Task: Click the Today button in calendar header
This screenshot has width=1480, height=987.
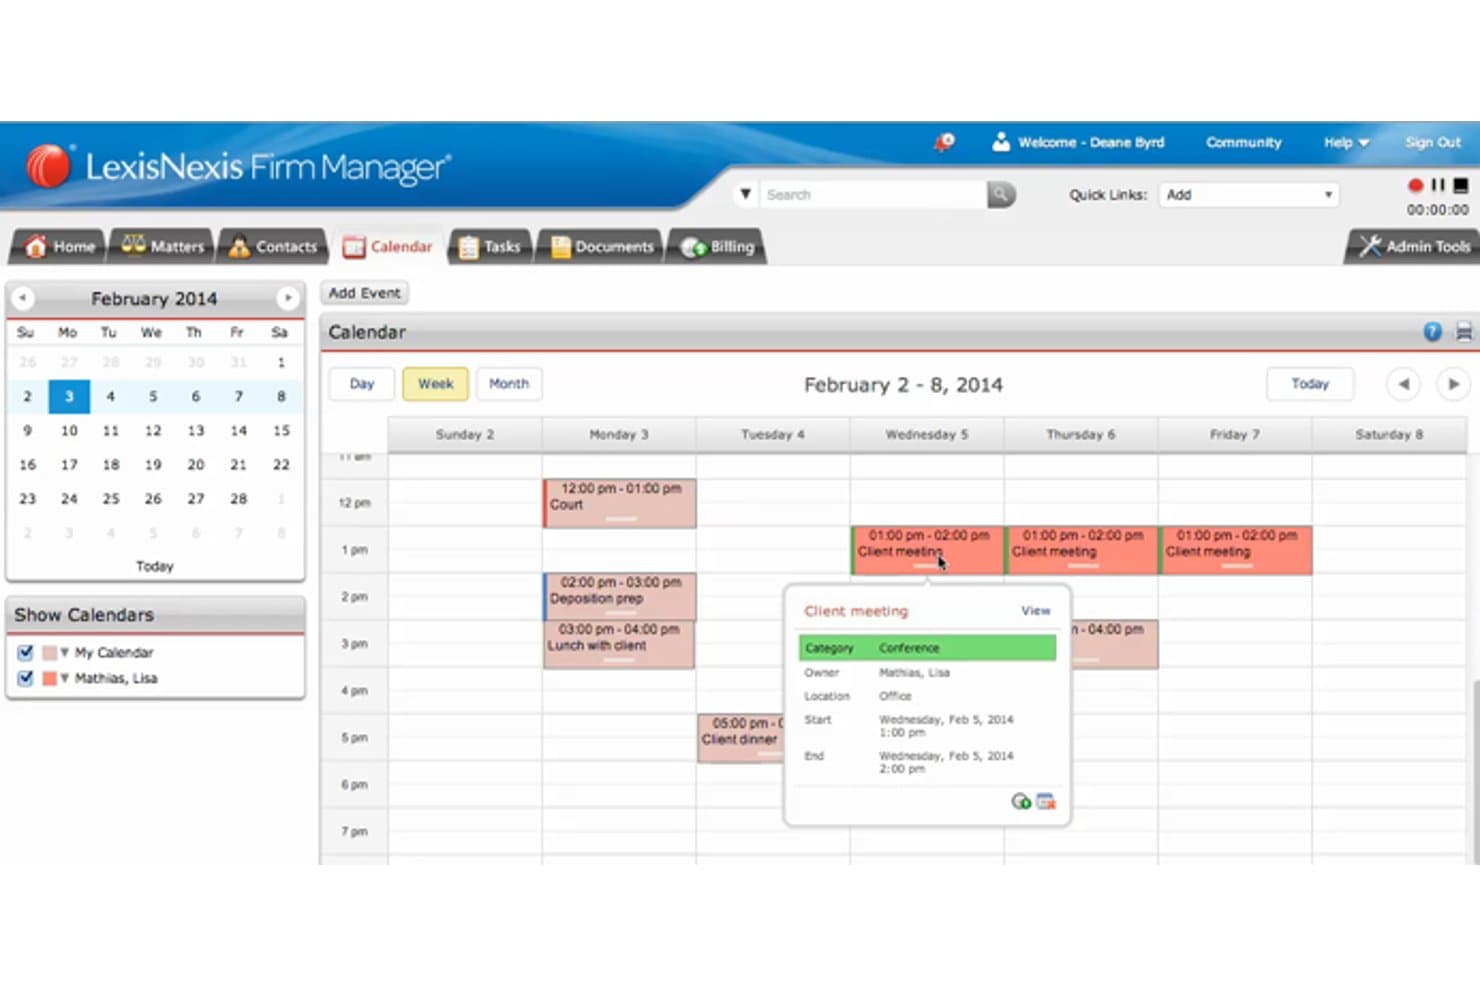Action: click(x=1310, y=384)
